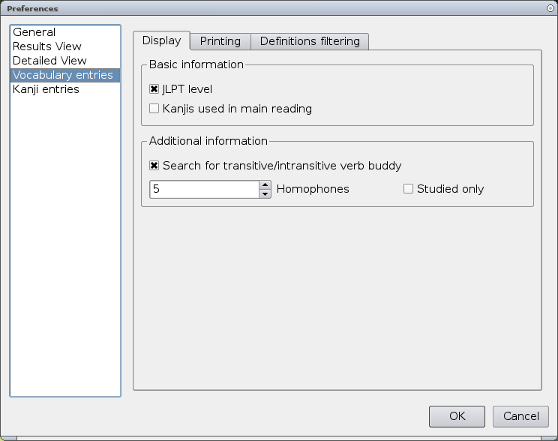Screen dimensions: 558x441
Task: Open the Definitions filtering tab
Action: pyautogui.click(x=310, y=41)
